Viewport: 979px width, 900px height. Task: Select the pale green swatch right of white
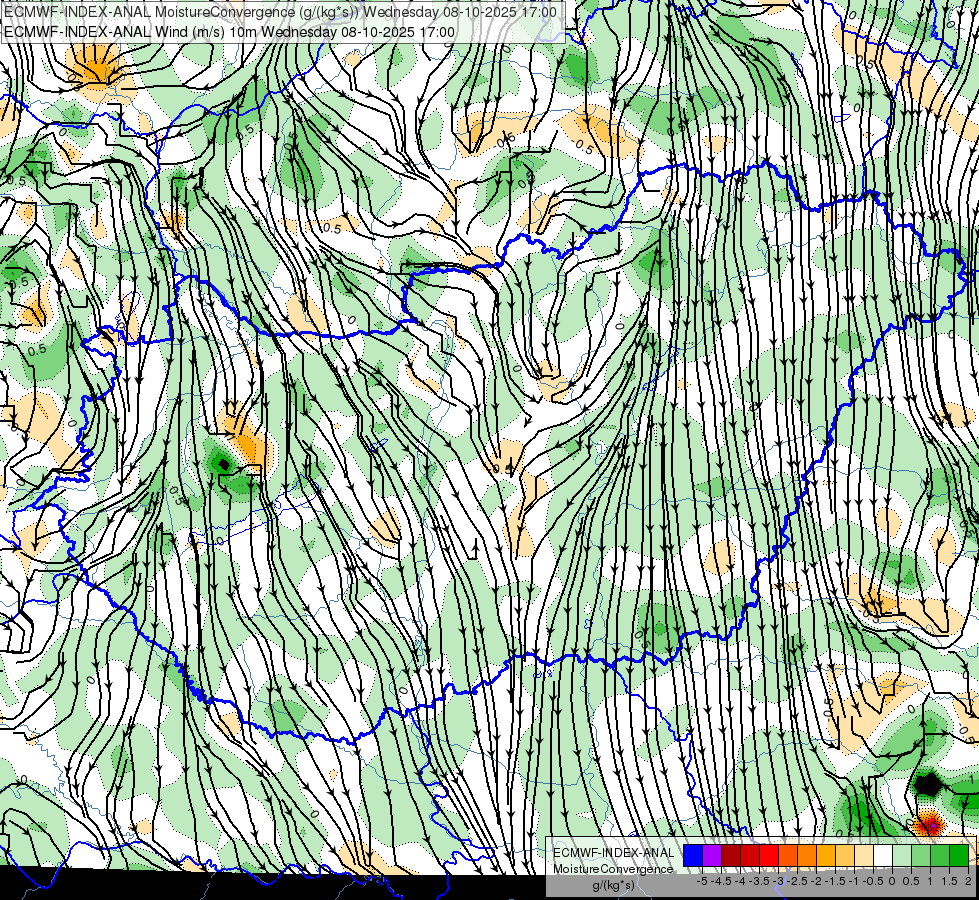(x=902, y=855)
